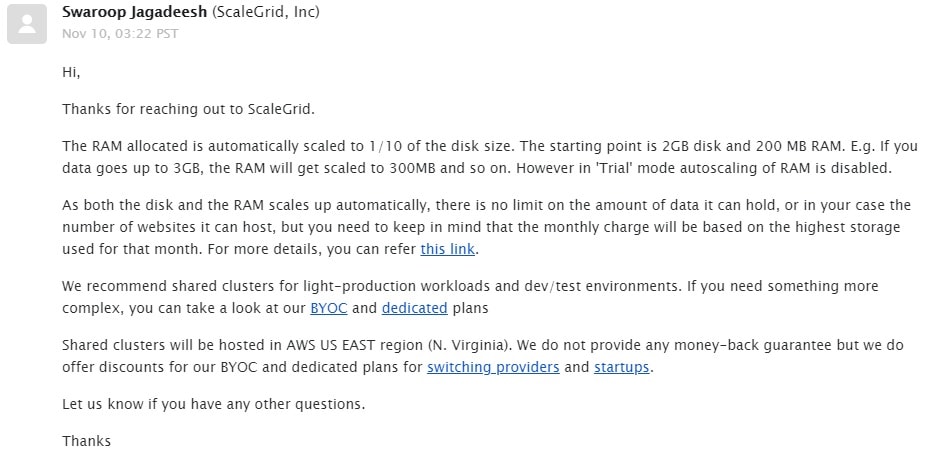The width and height of the screenshot is (943, 459).
Task: Click the 'Hi,' greeting line
Action: (x=71, y=73)
